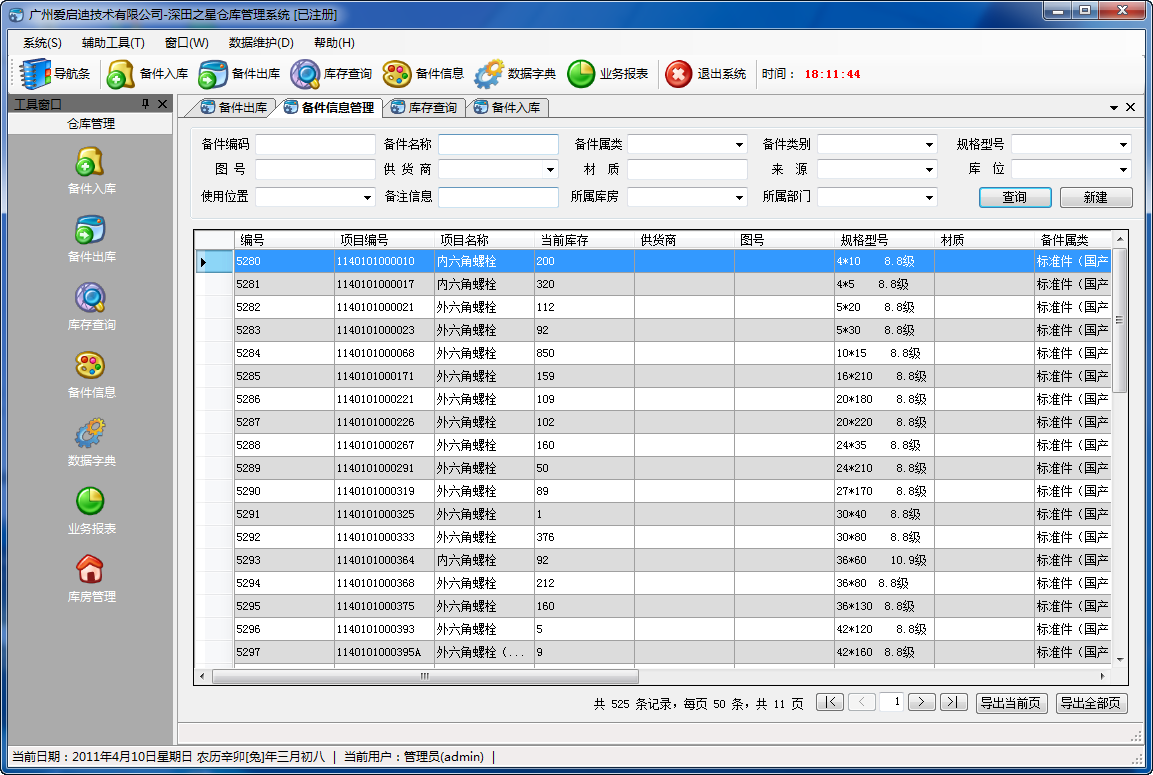Focus the 备件名称 input field

coord(498,145)
